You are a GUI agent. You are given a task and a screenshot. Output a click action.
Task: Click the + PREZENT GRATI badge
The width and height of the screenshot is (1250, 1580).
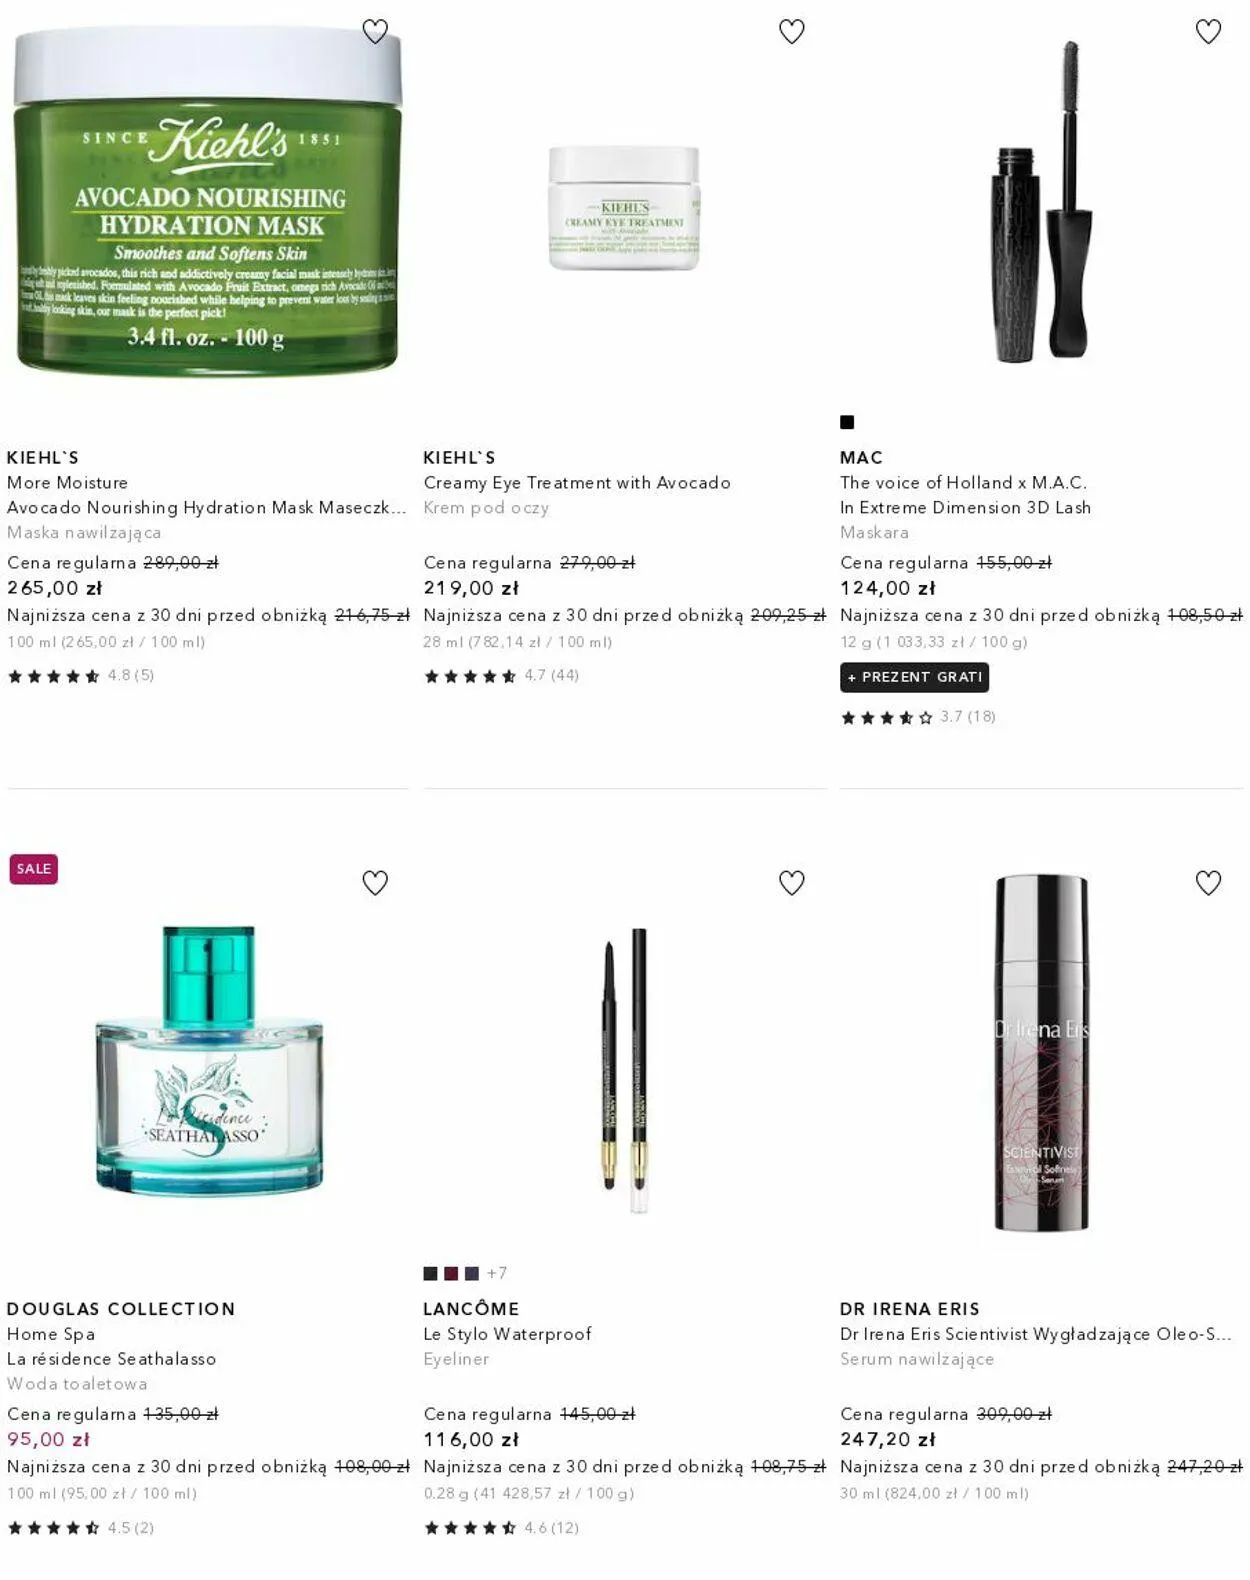tap(914, 677)
